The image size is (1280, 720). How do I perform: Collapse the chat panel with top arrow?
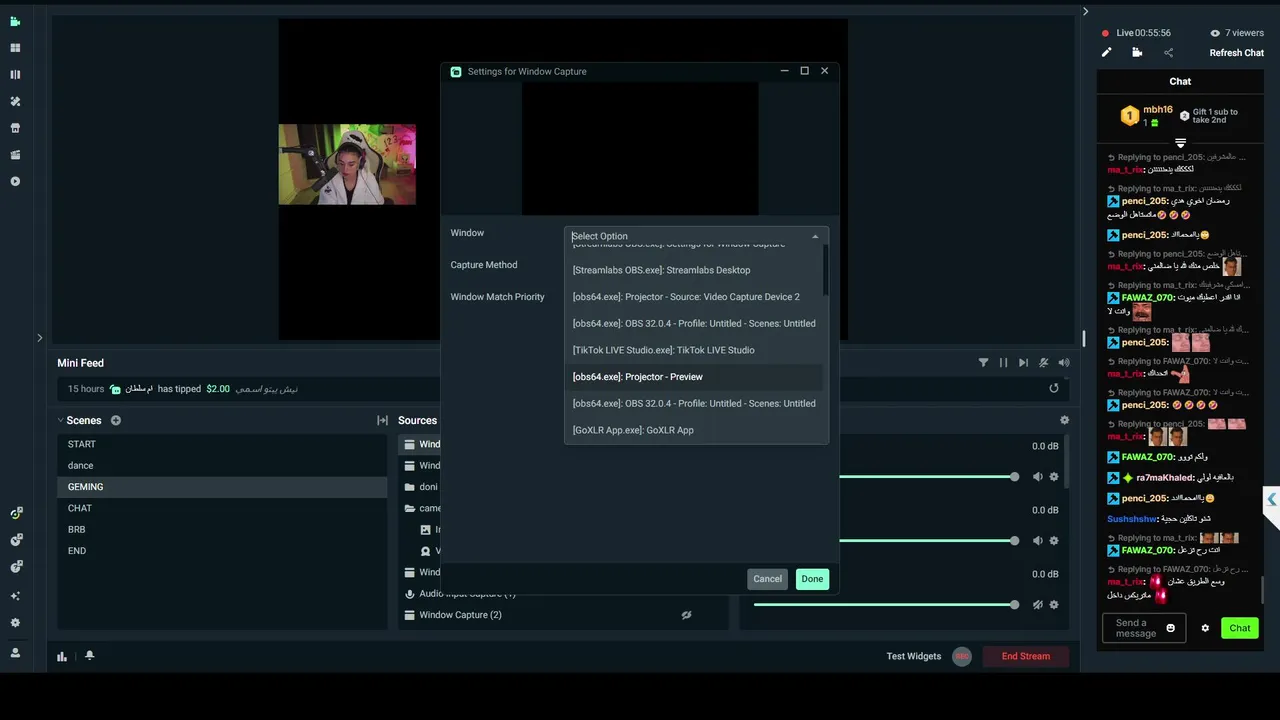[1086, 12]
